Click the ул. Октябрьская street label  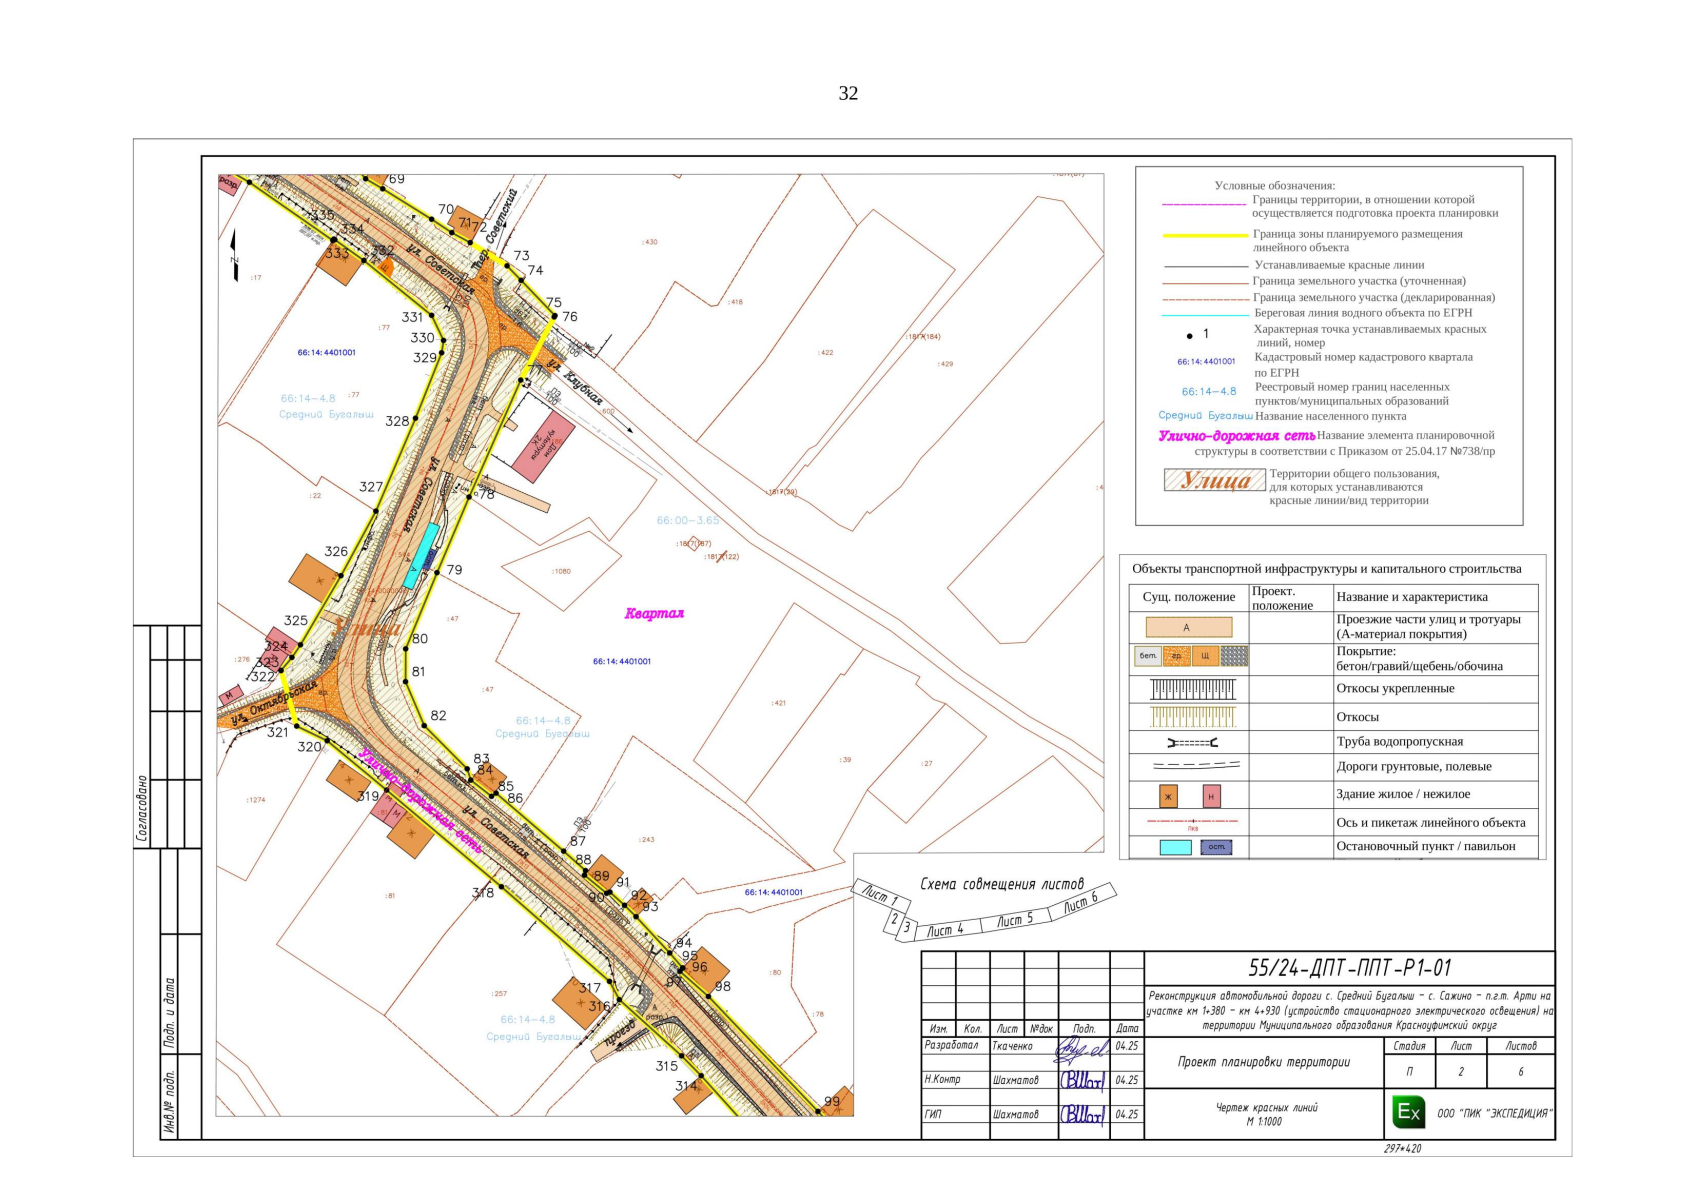click(274, 703)
